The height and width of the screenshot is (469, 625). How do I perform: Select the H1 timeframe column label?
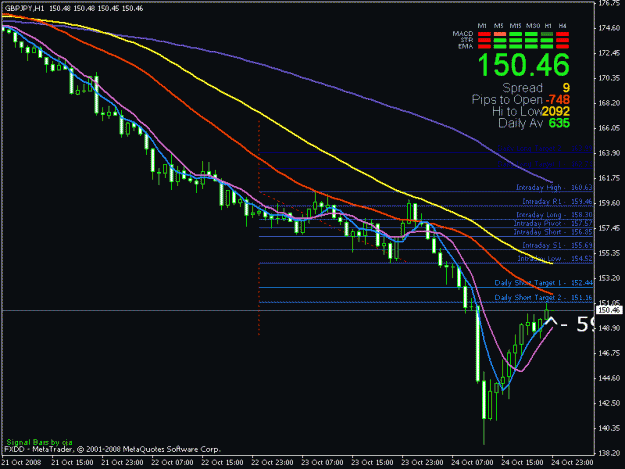pos(548,26)
